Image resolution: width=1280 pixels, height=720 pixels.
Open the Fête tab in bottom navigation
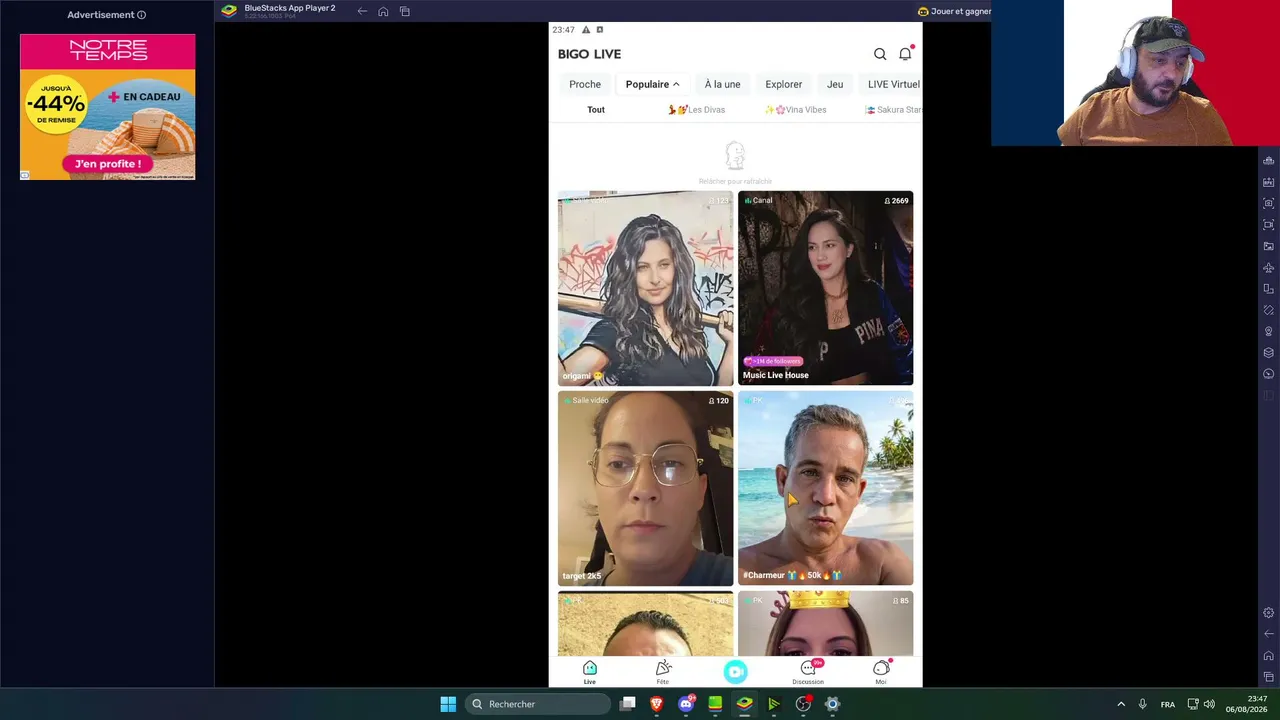pos(663,672)
